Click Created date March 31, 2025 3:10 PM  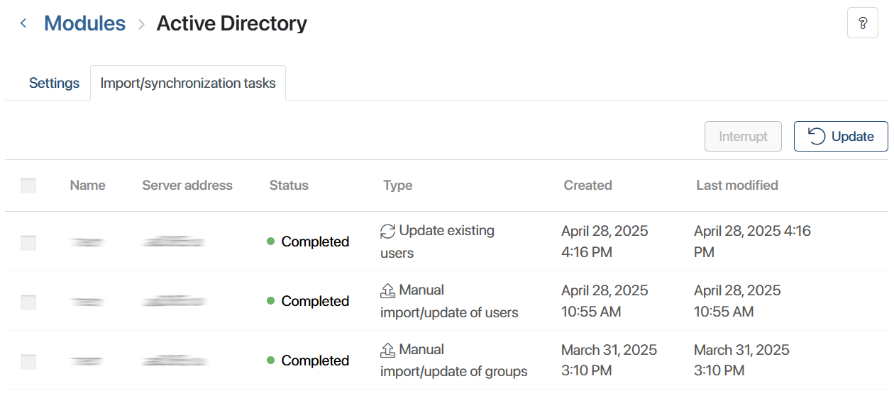[x=609, y=360]
